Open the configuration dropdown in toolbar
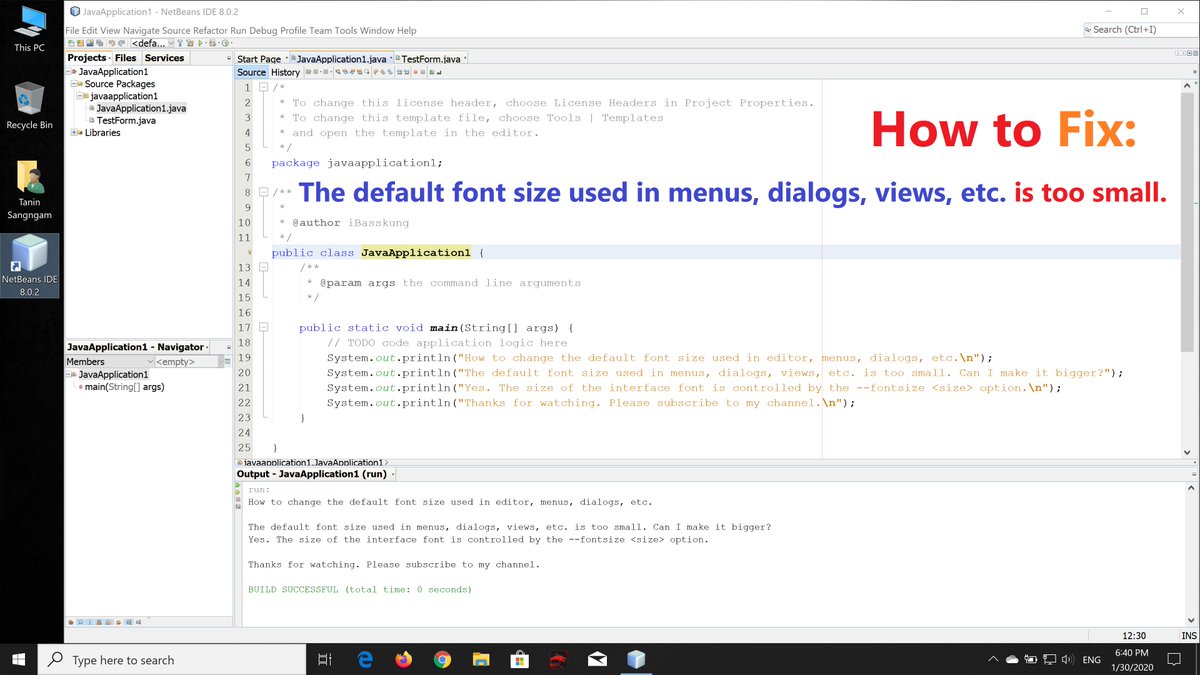1200x675 pixels. 152,43
